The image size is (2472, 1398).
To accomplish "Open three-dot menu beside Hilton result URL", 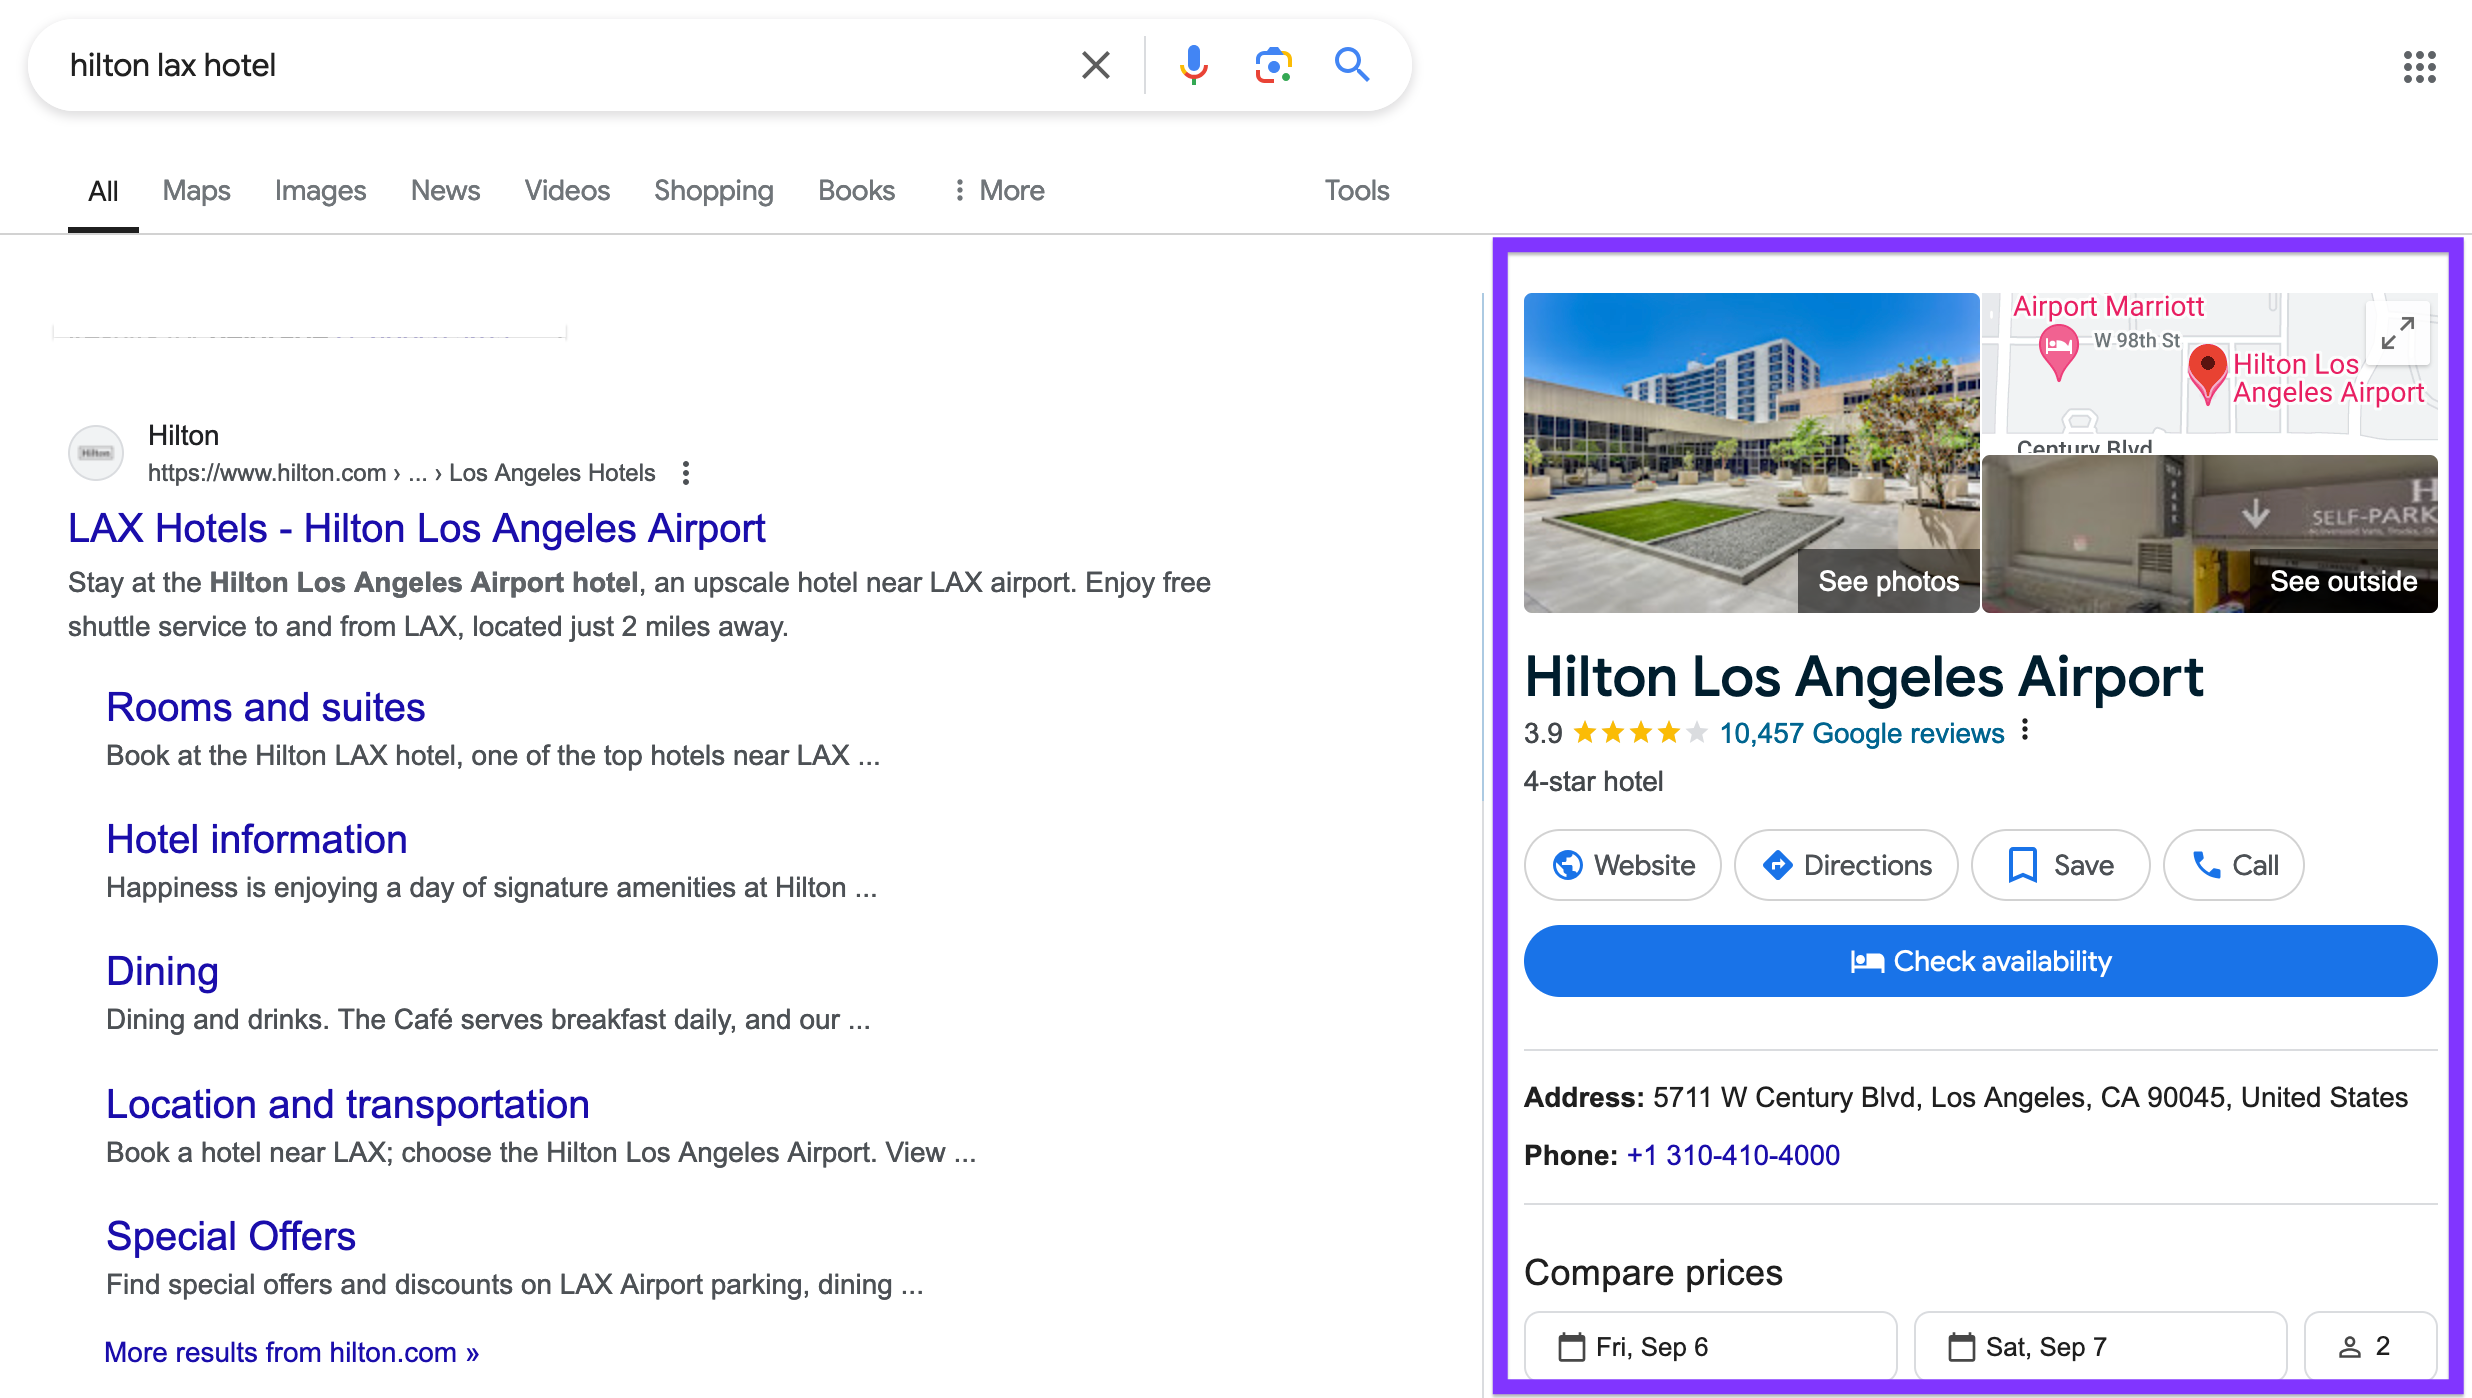I will (686, 473).
